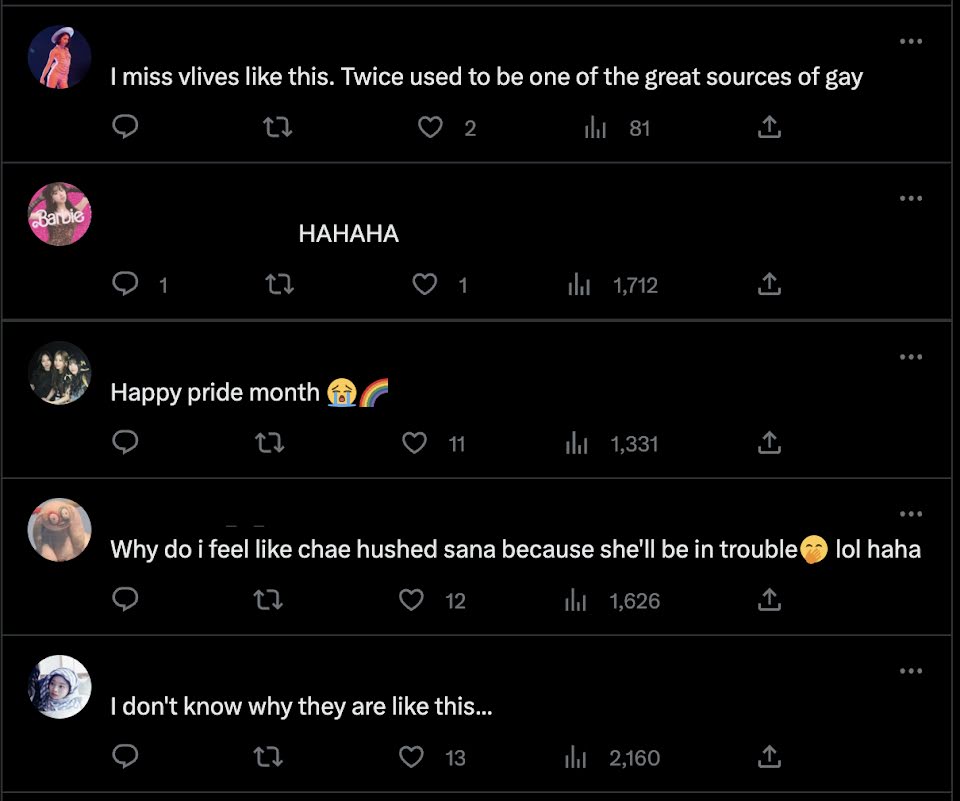Open the reply thread of "HAHAHA" tweet

(141, 284)
